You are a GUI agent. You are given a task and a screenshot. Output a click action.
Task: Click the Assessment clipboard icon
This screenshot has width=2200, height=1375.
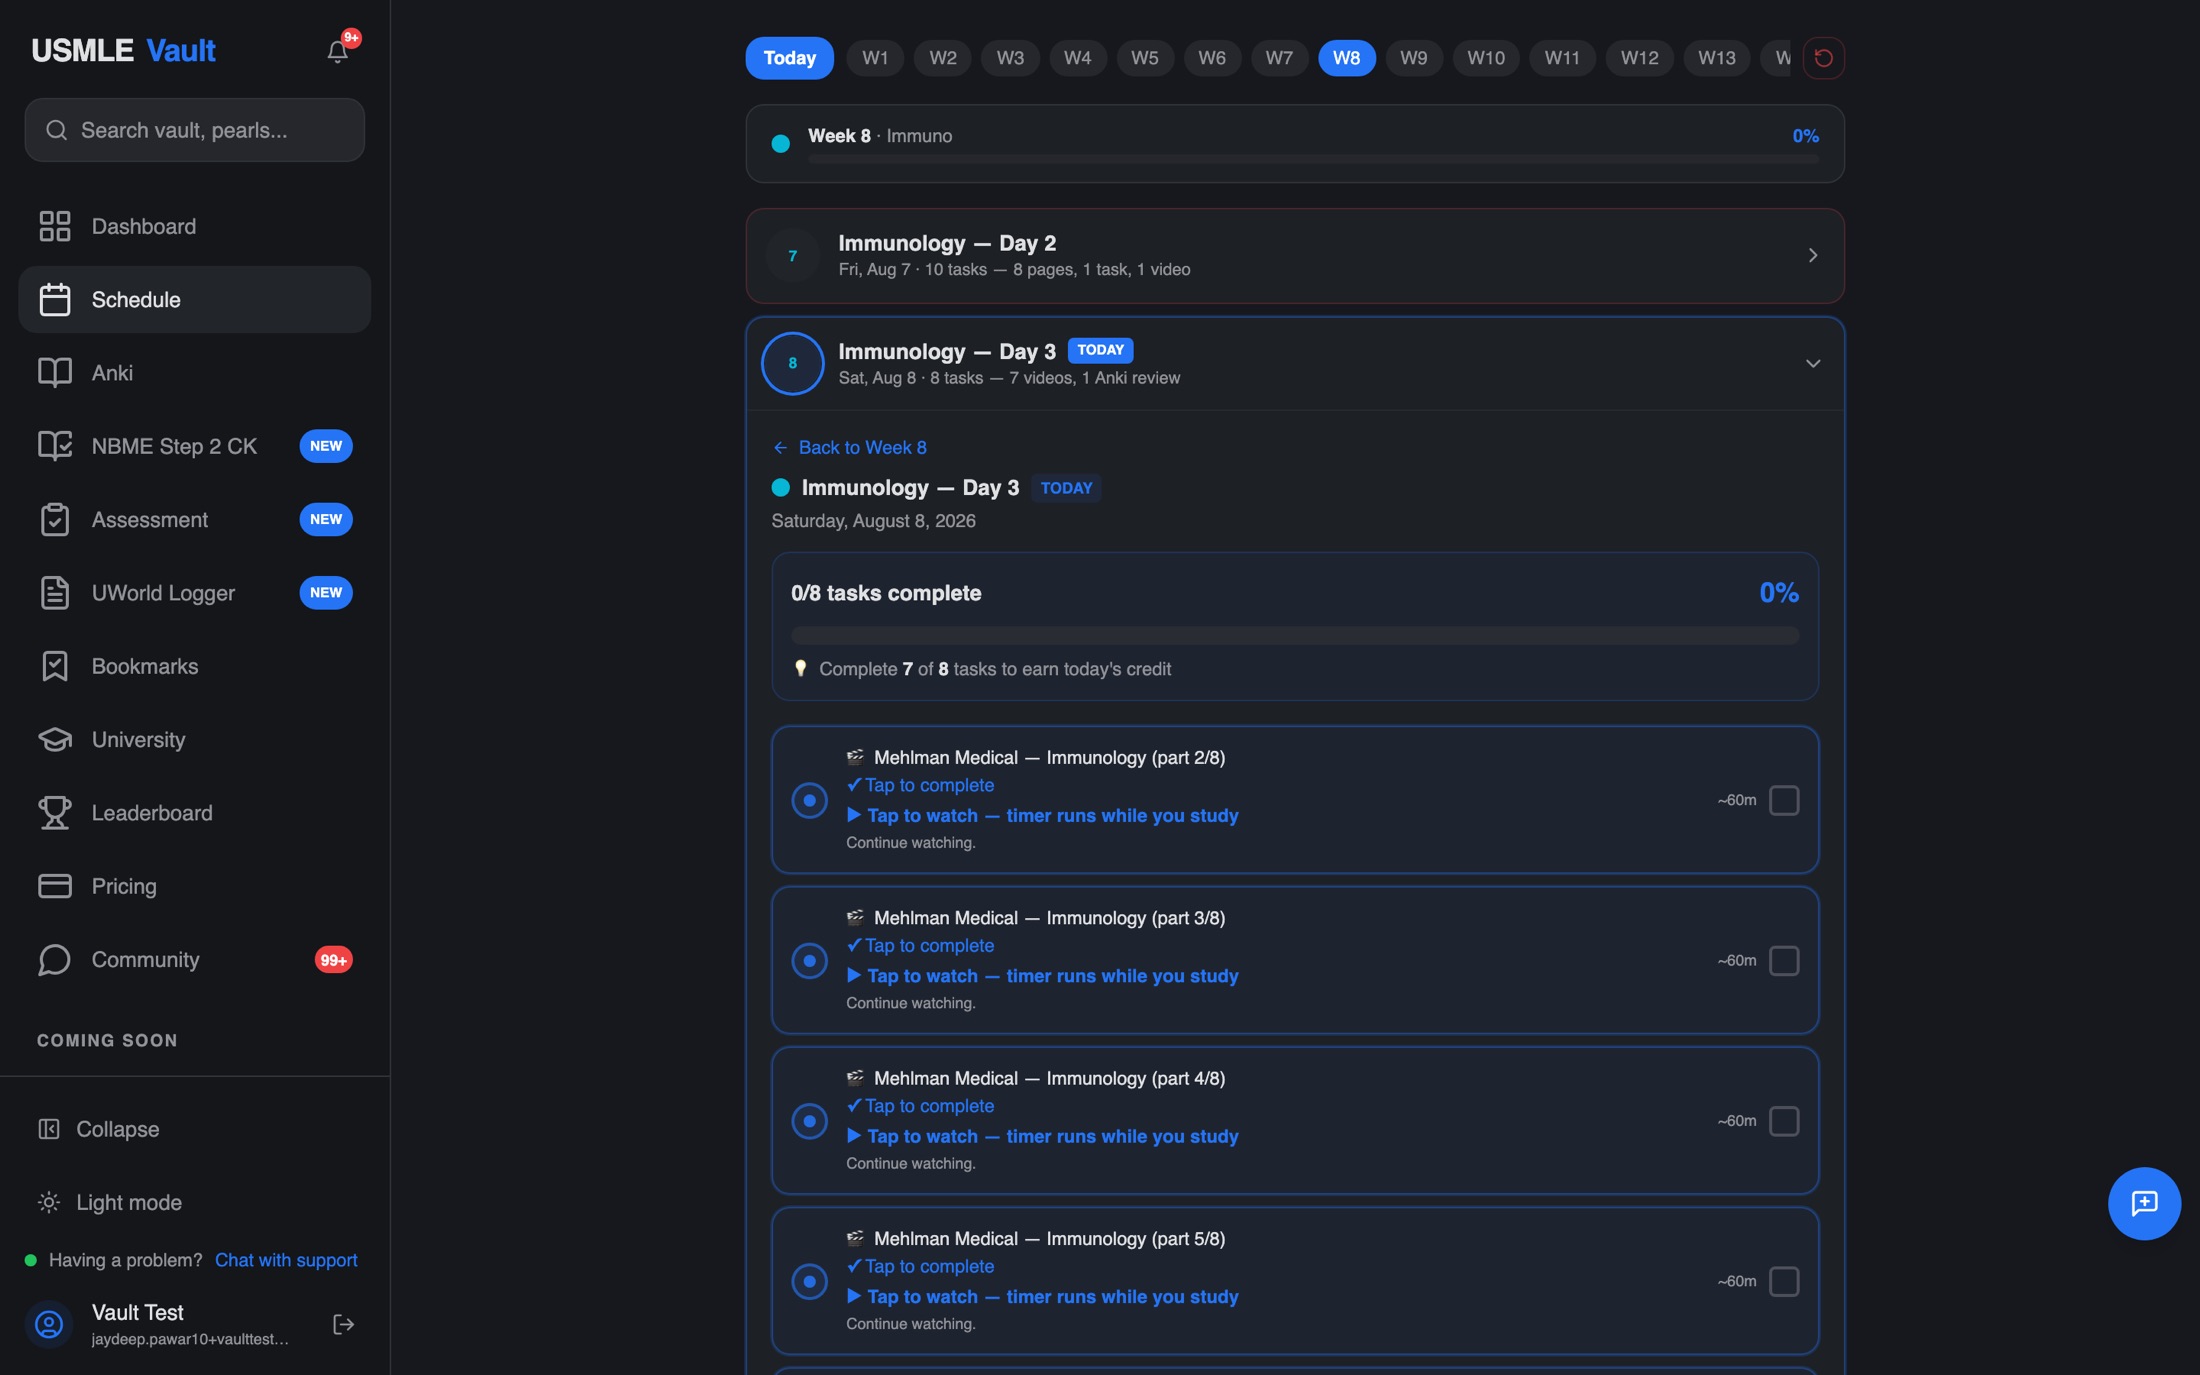click(x=55, y=519)
